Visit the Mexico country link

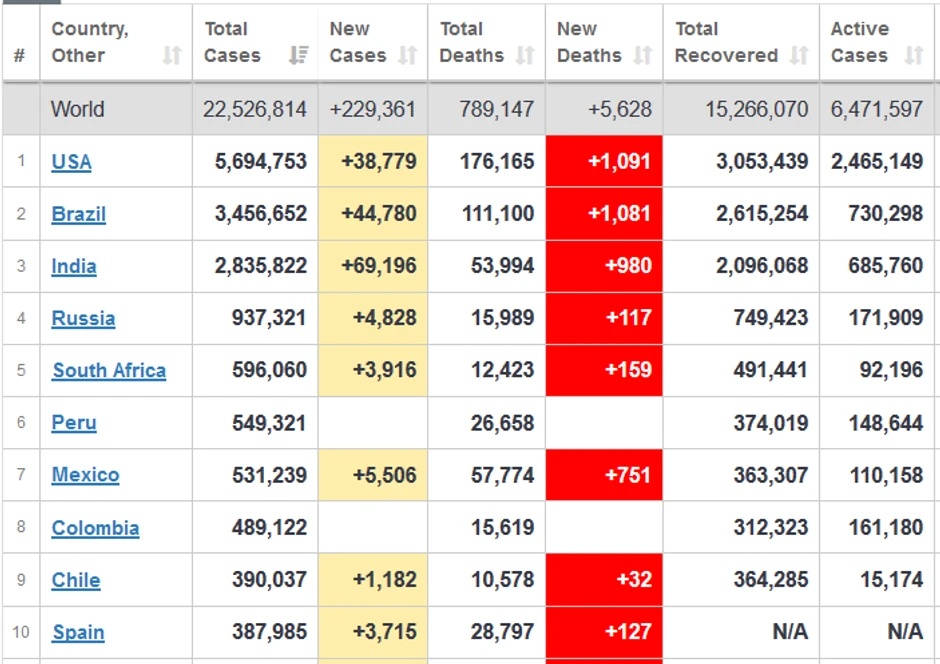coord(85,475)
